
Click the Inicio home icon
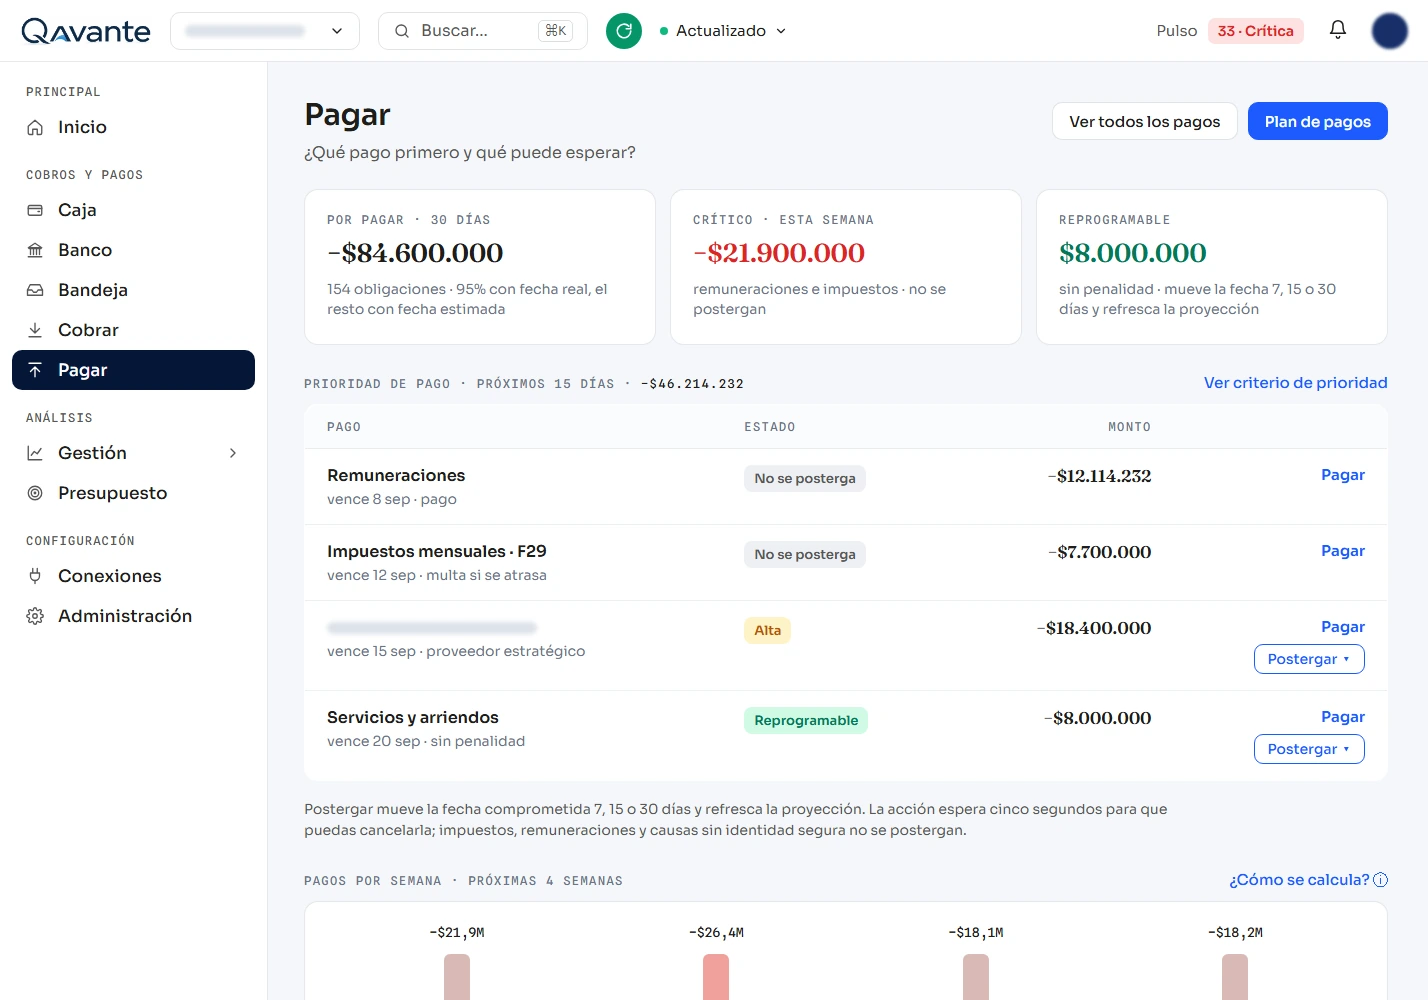pyautogui.click(x=35, y=127)
